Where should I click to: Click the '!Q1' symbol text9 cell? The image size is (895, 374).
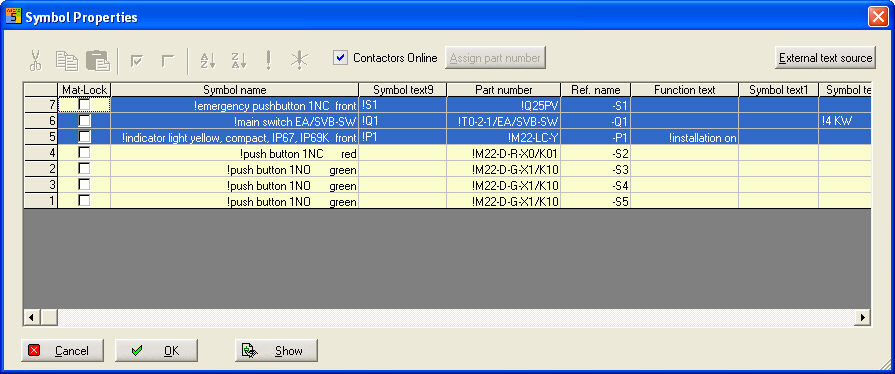point(403,121)
